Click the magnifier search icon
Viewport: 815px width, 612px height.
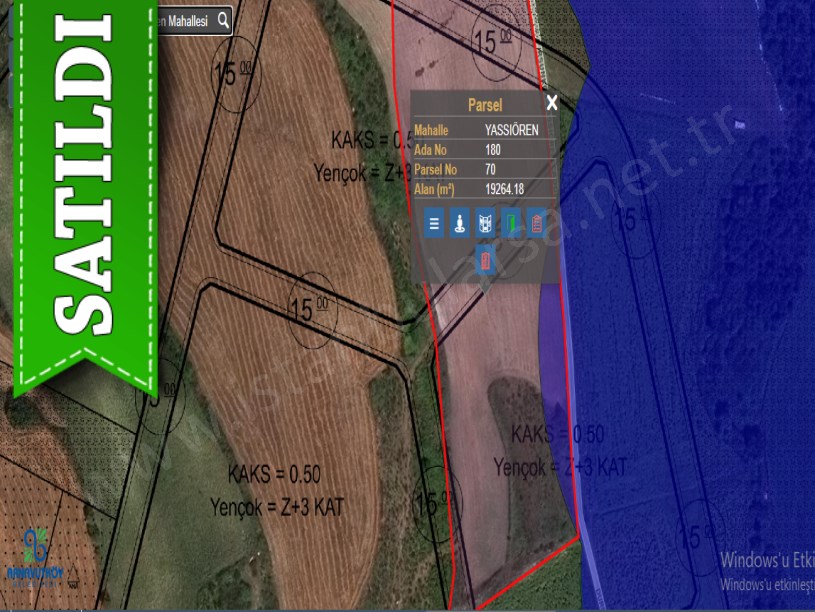223,20
